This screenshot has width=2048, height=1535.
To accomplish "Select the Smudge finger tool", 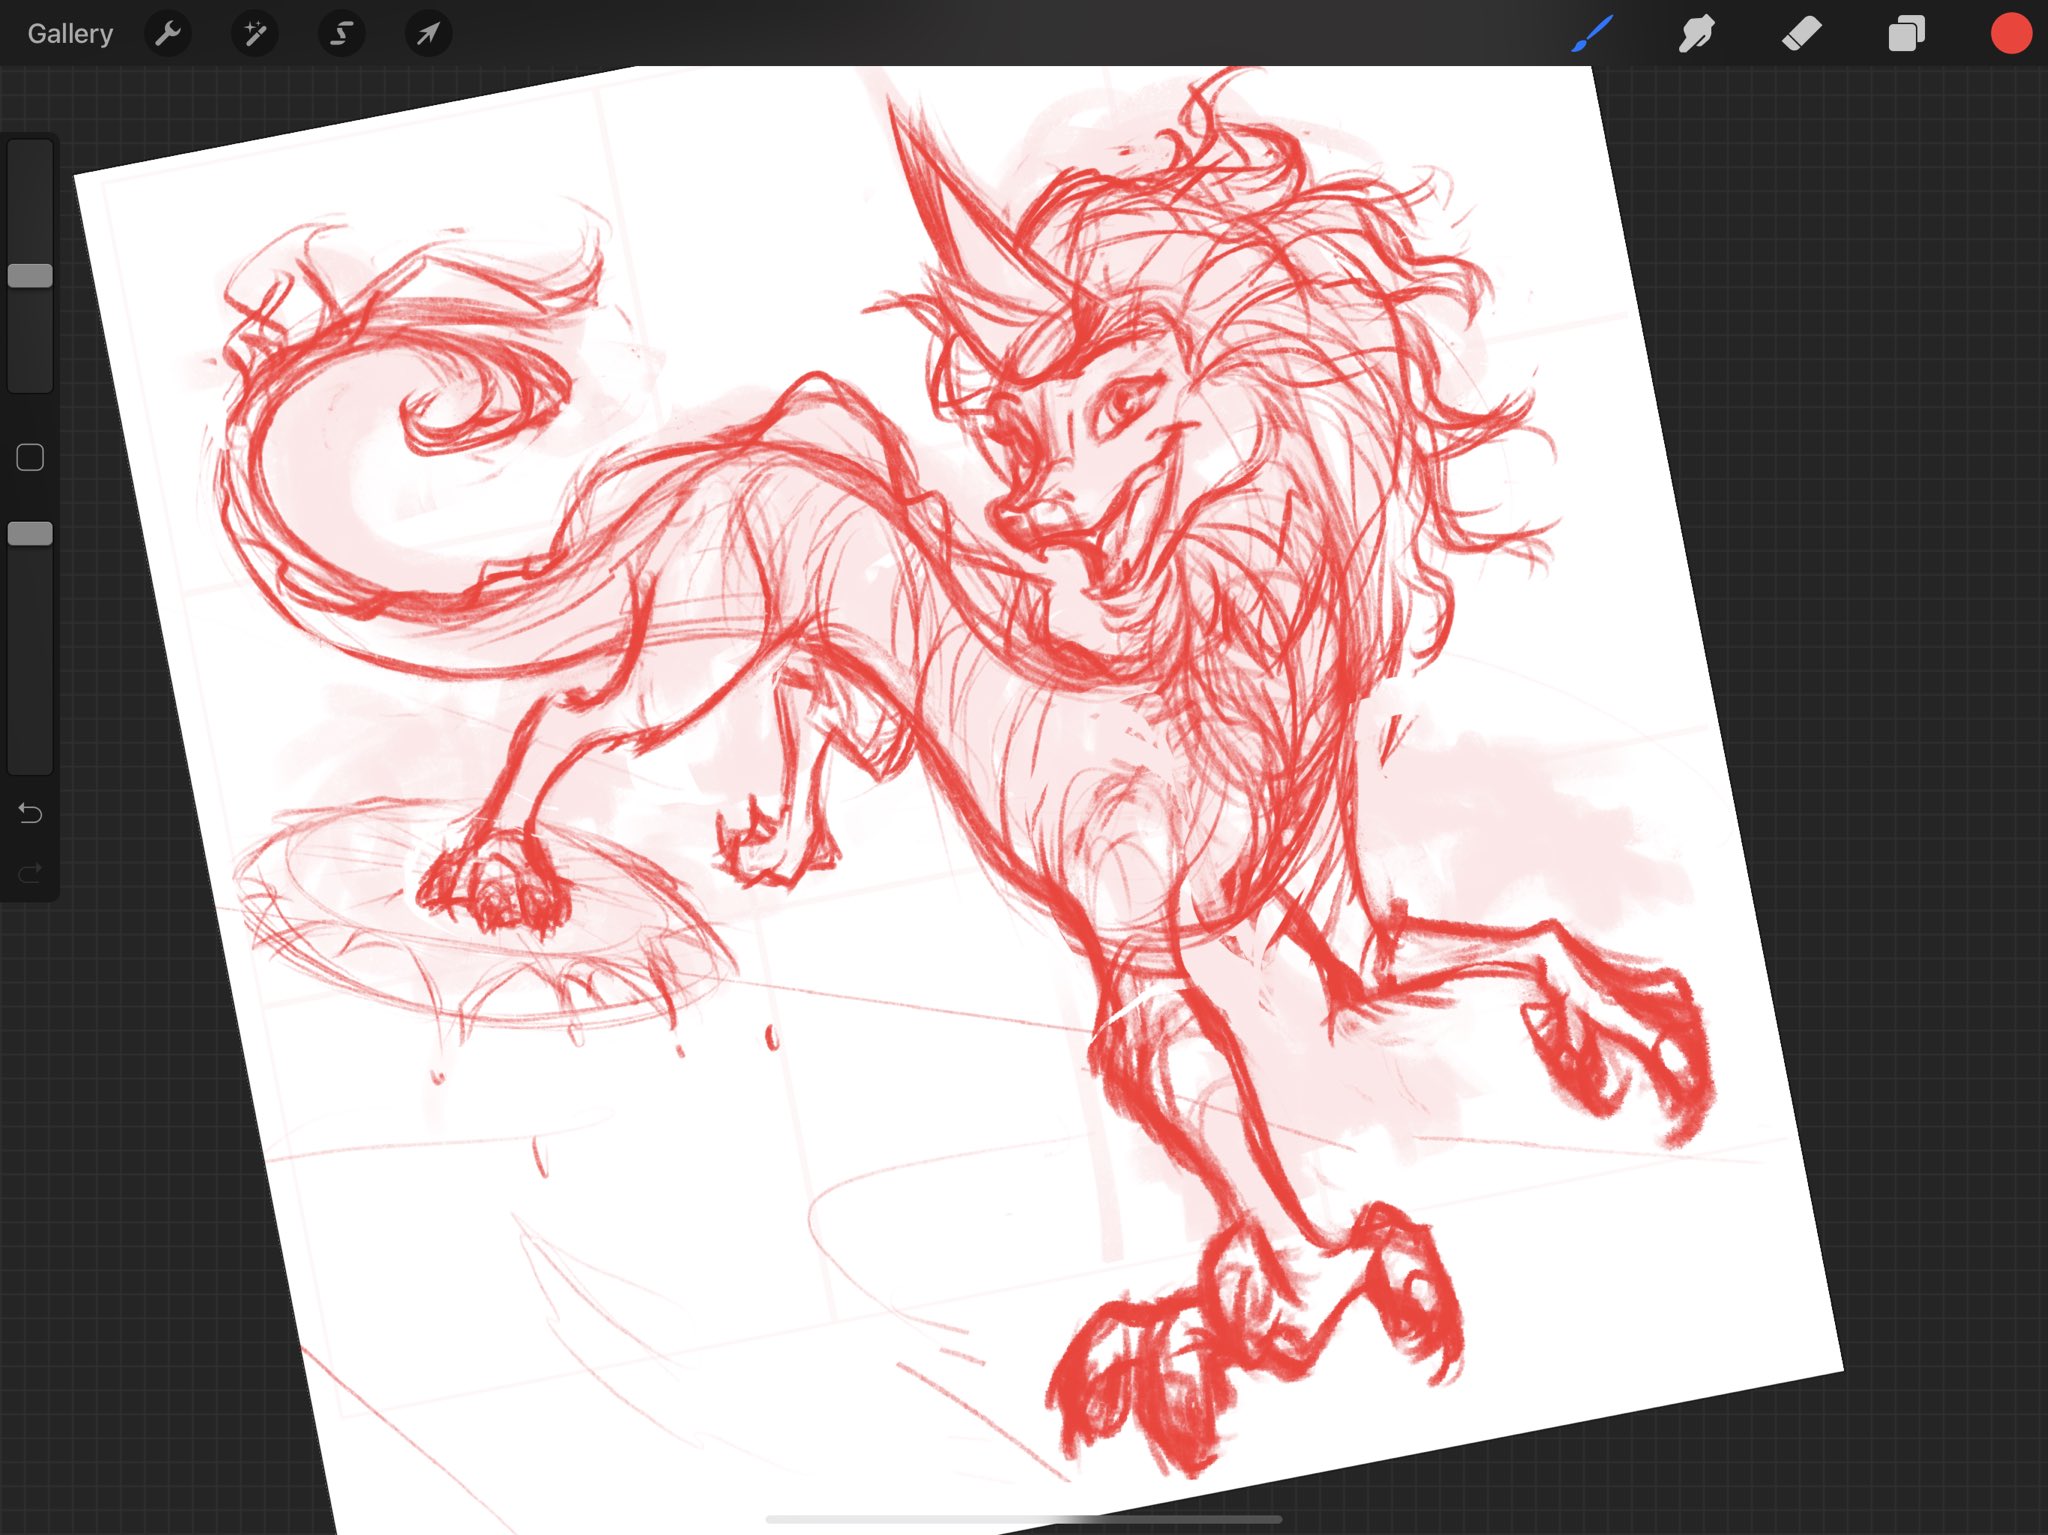I will coord(1697,34).
